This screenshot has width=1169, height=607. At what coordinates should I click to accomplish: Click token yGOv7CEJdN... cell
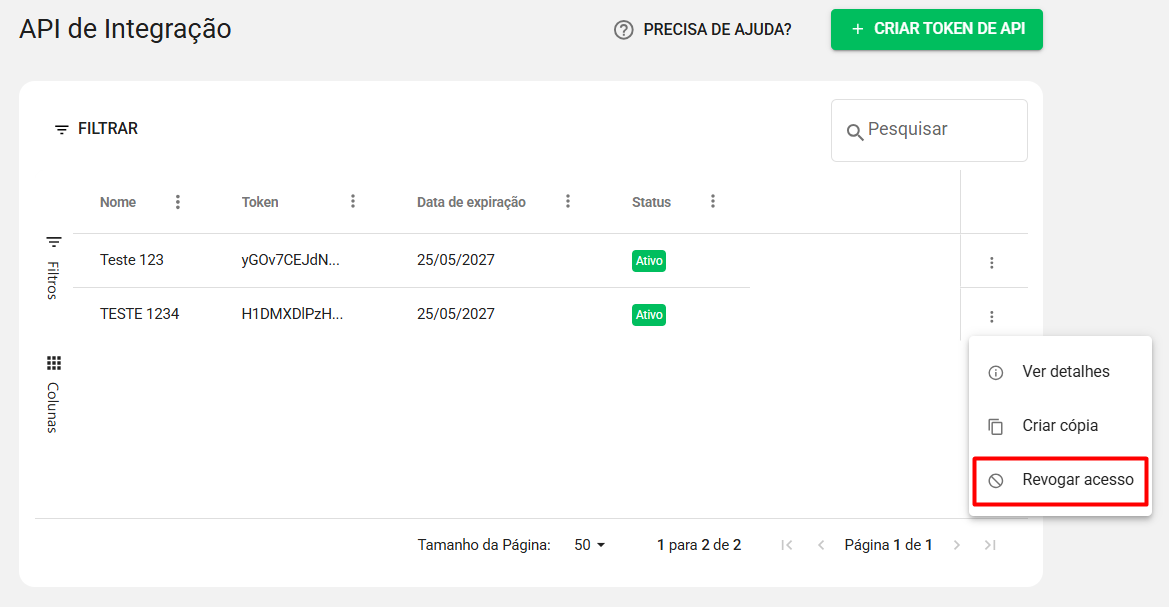click(291, 260)
